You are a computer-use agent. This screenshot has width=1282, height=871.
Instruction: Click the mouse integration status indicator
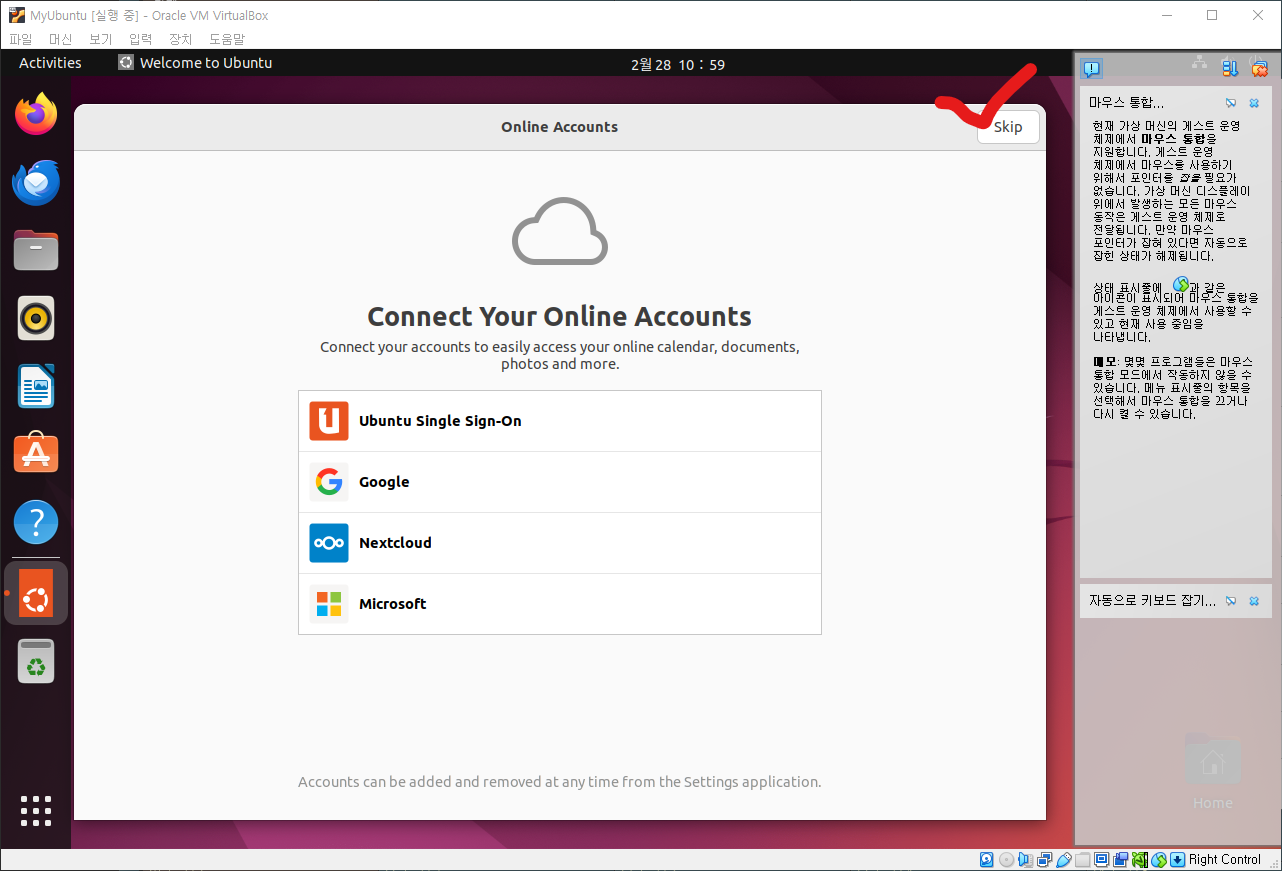click(x=1159, y=859)
